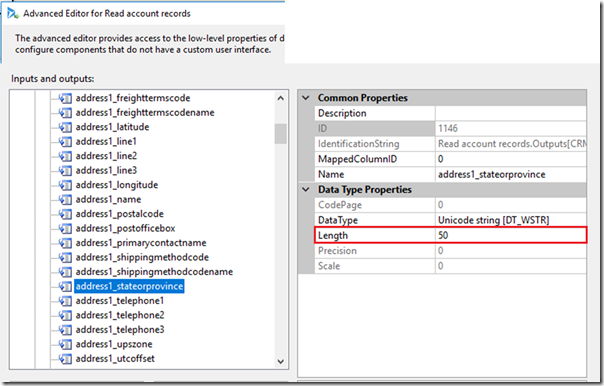Select the address1_primarycontactname column
This screenshot has width=604, height=386.
pyautogui.click(x=141, y=243)
